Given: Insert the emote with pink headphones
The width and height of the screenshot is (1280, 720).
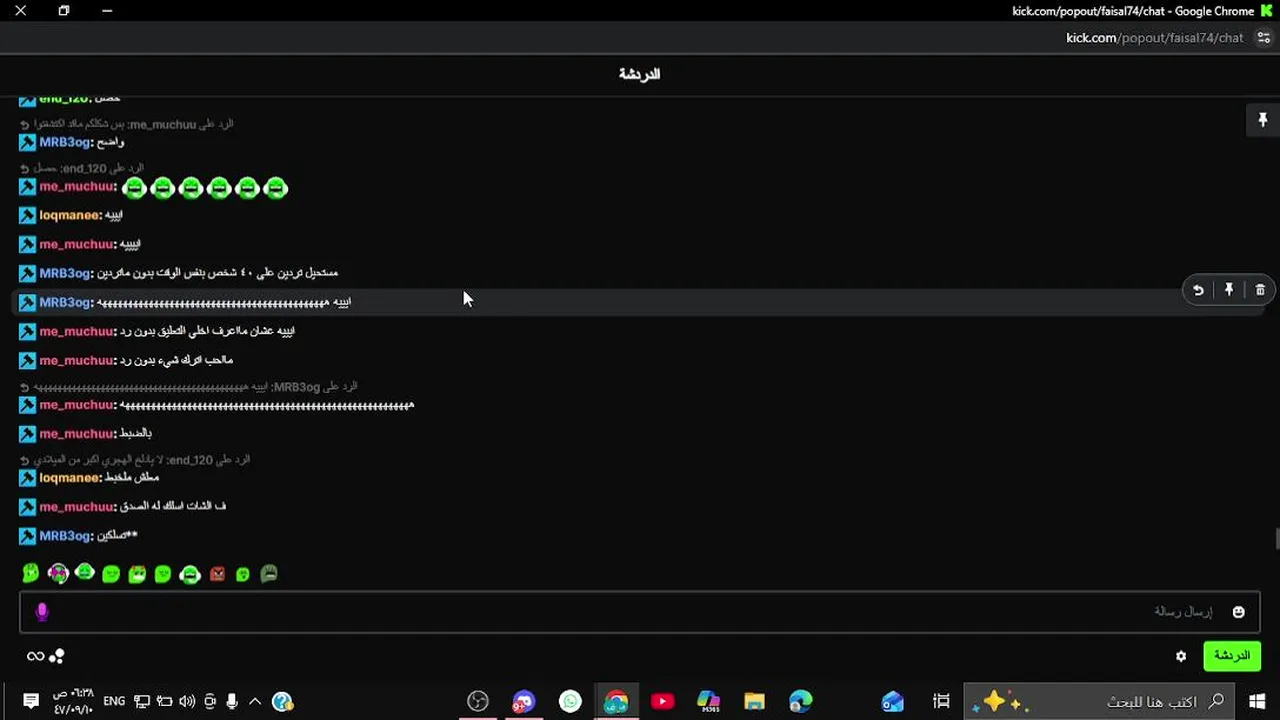Looking at the screenshot, I should click(58, 573).
